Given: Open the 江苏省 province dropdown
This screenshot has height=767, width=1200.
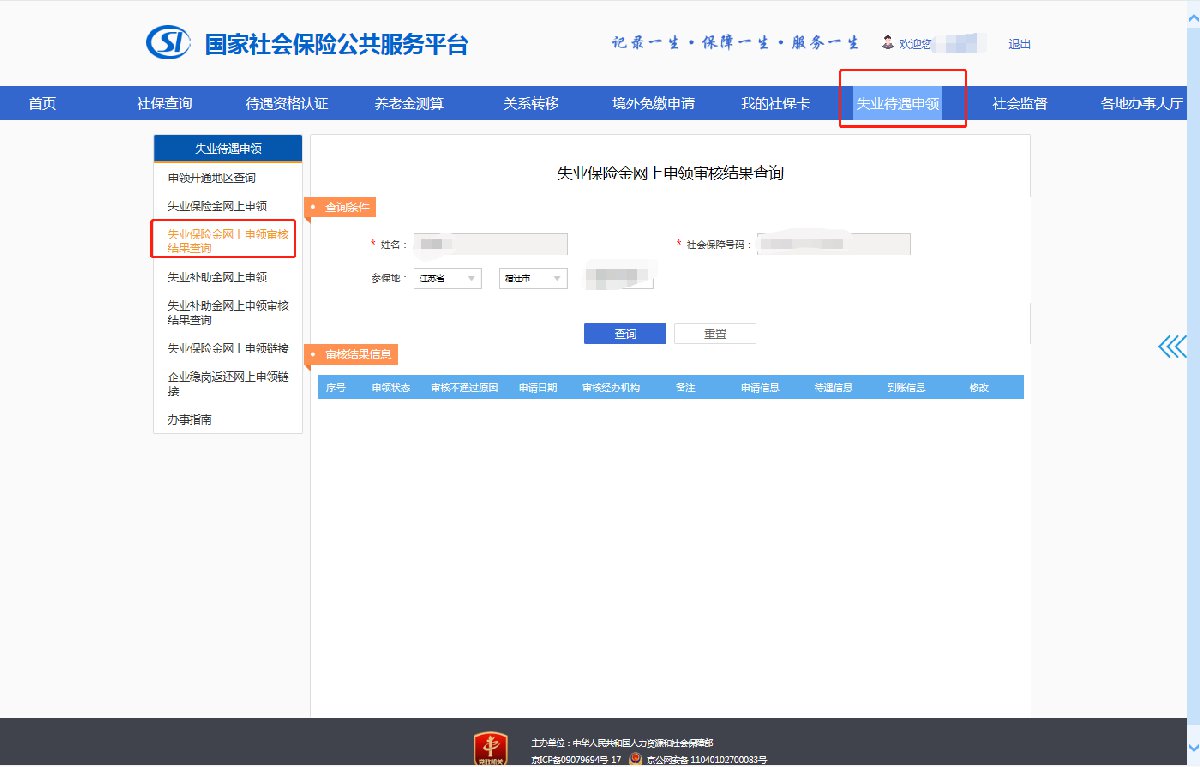Looking at the screenshot, I should (x=448, y=279).
